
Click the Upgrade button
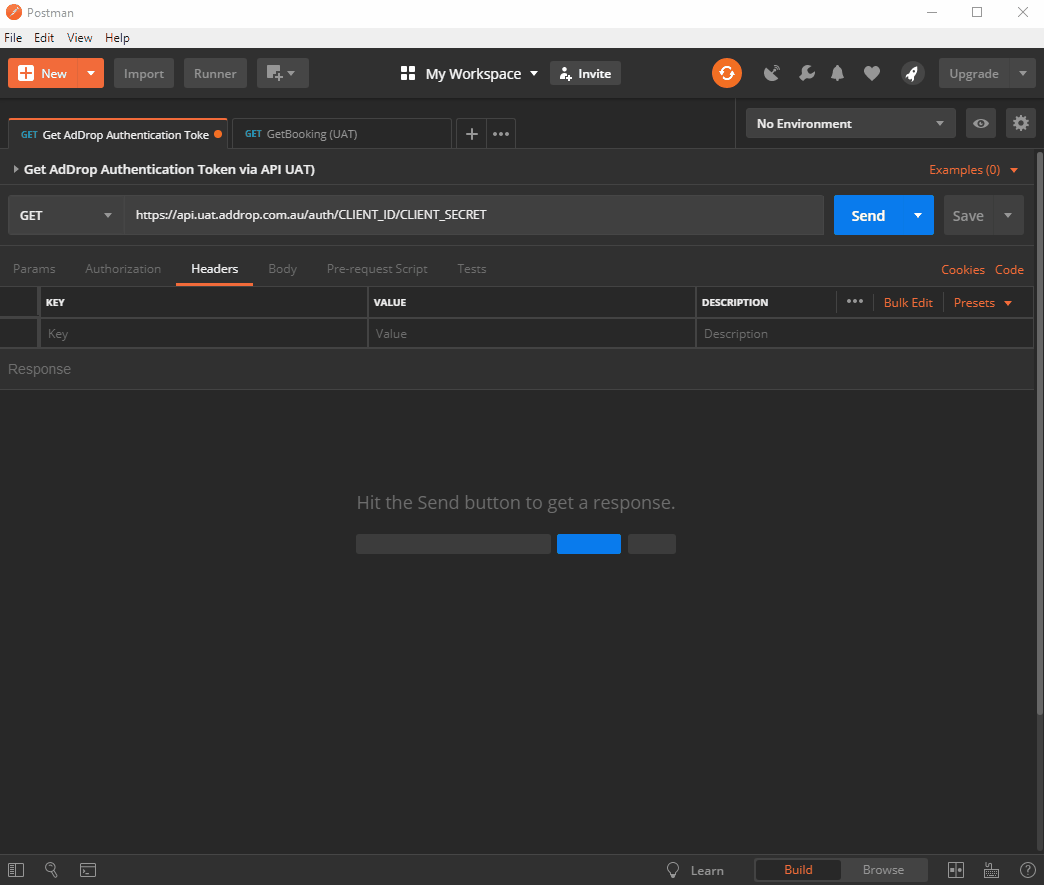[974, 73]
